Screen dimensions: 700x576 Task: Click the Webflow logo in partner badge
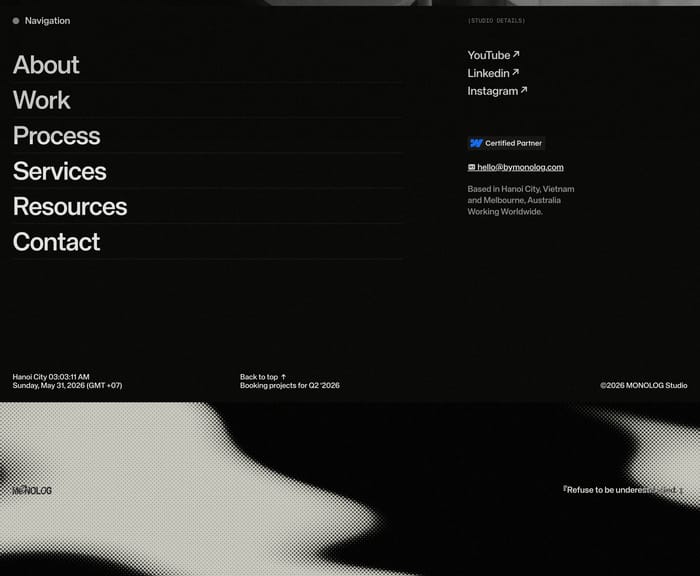[x=476, y=143]
